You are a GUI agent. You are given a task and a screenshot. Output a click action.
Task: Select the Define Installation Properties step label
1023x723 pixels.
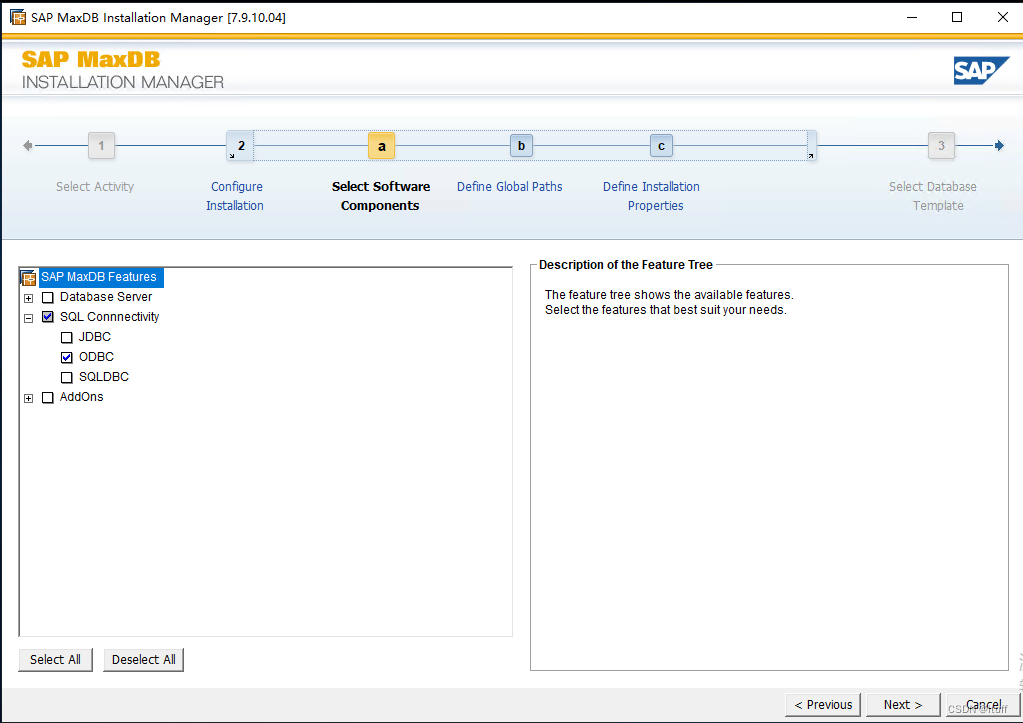651,196
